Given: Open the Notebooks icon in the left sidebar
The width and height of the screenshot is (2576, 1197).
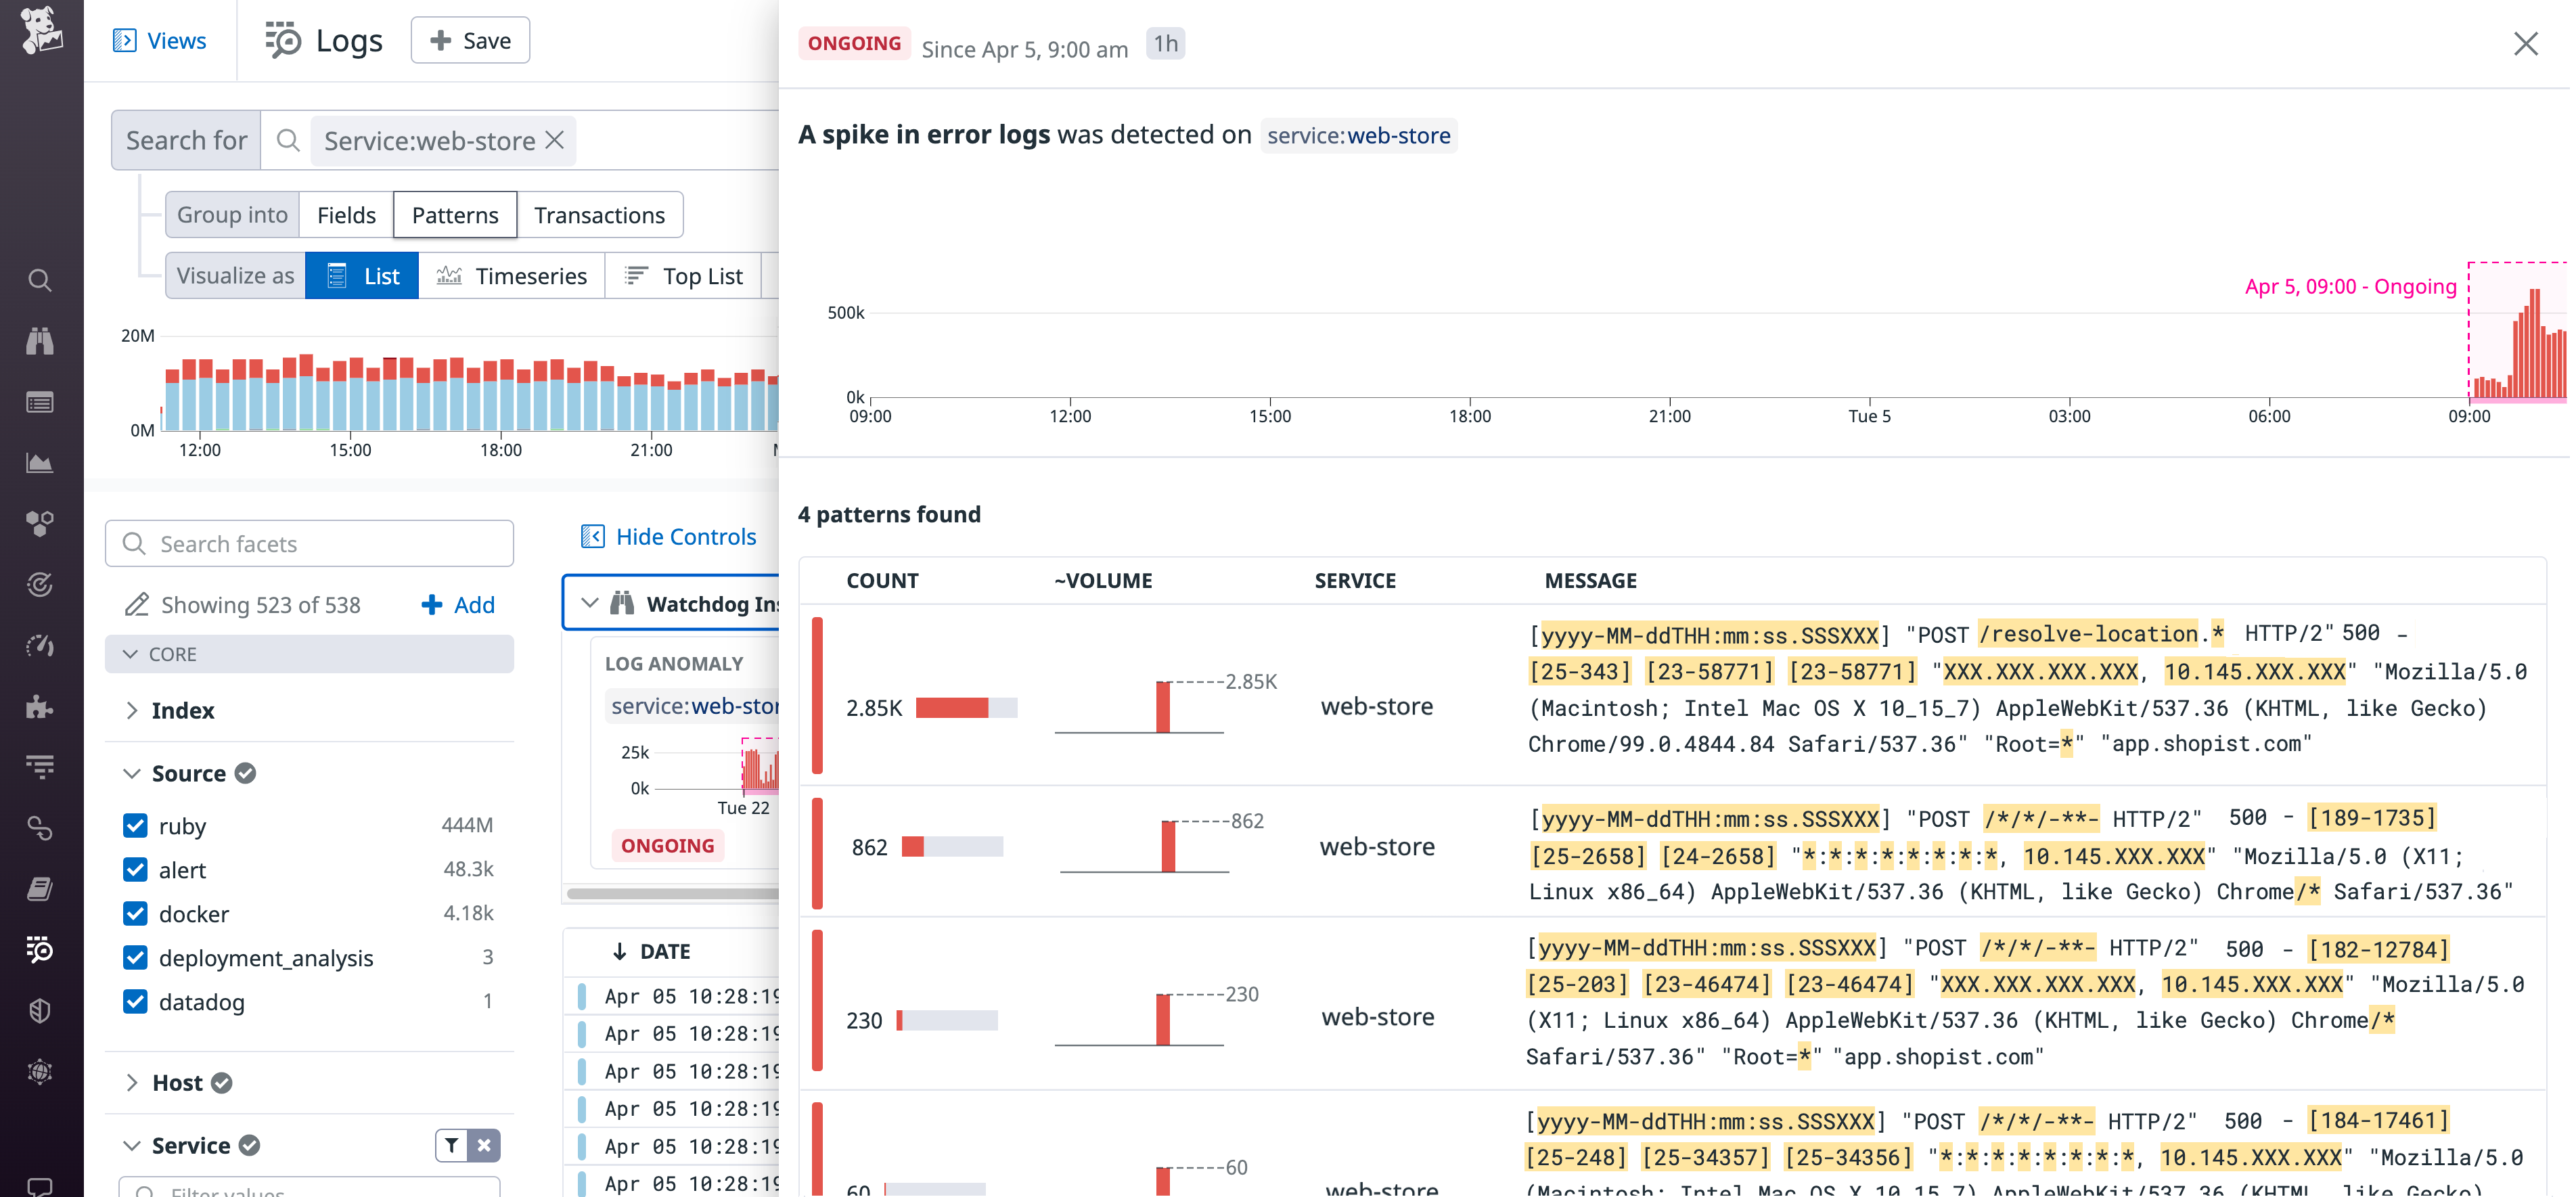Looking at the screenshot, I should pyautogui.click(x=40, y=888).
